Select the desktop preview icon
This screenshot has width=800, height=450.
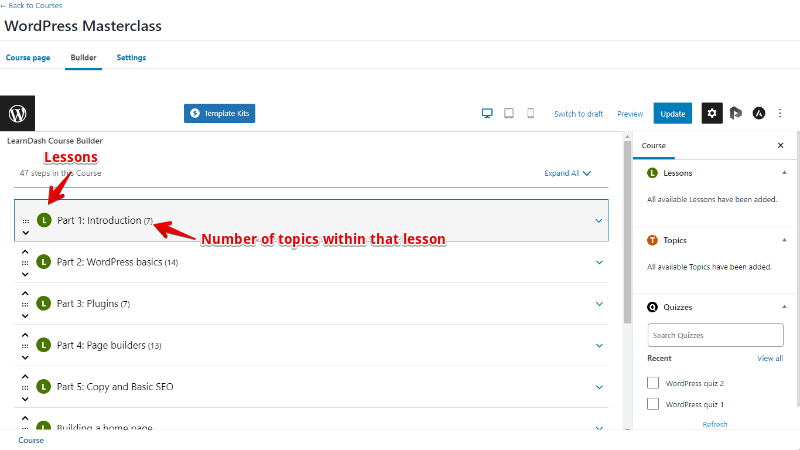tap(487, 113)
